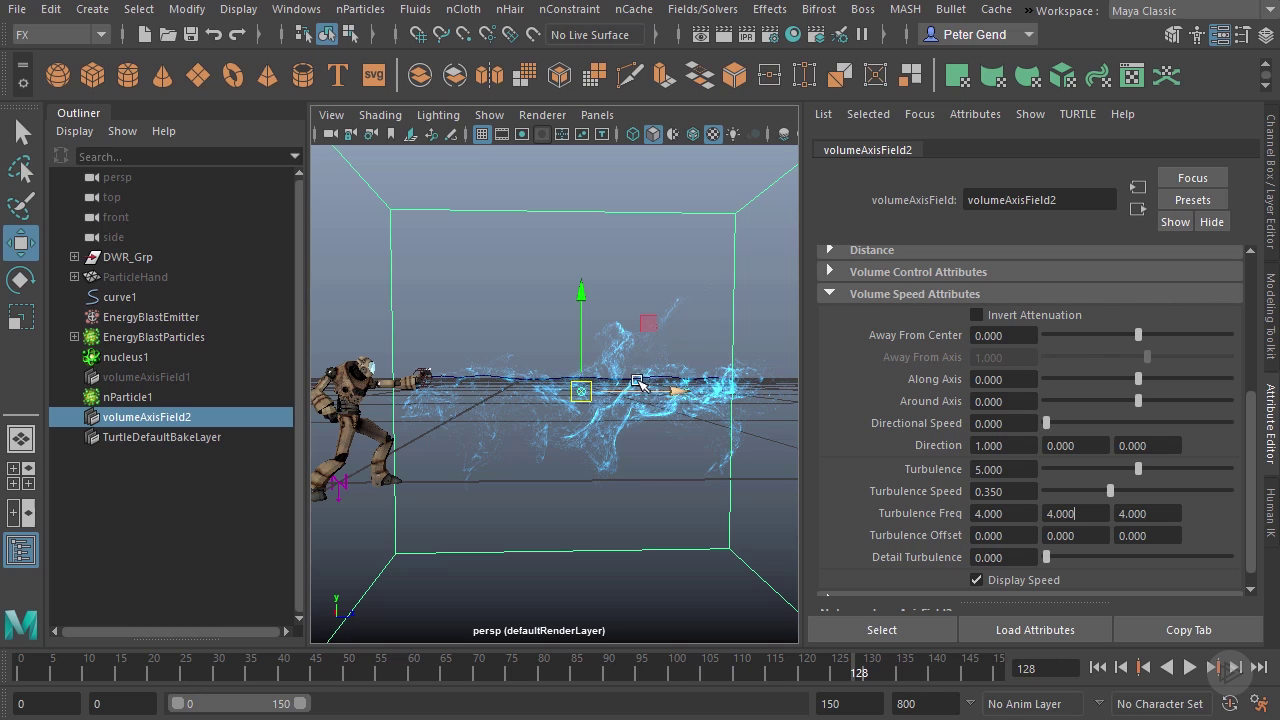Open the Bifrost menu

click(818, 9)
